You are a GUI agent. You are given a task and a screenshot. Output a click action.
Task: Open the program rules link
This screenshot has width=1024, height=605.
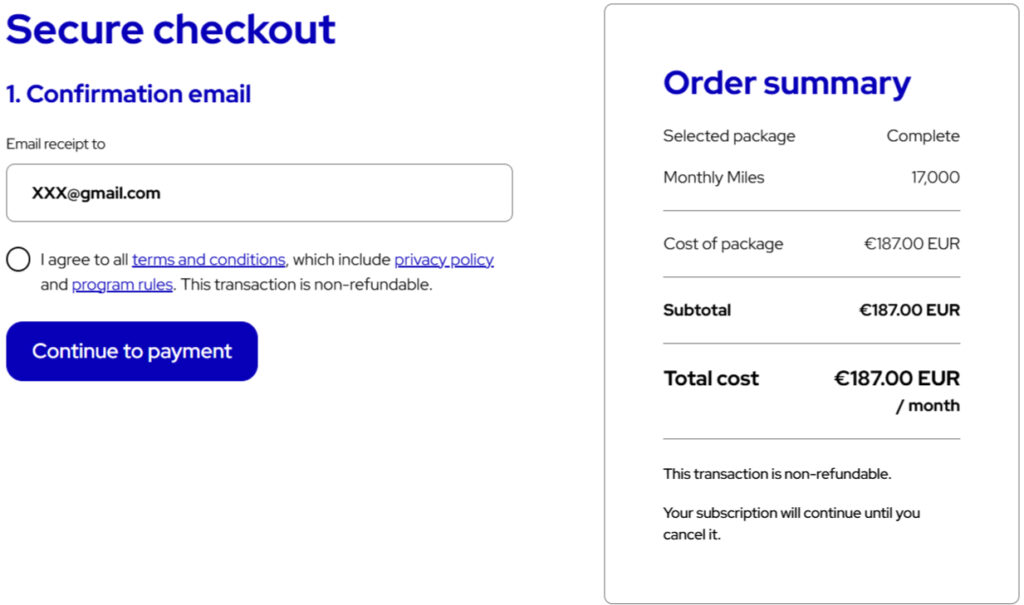pyautogui.click(x=122, y=285)
